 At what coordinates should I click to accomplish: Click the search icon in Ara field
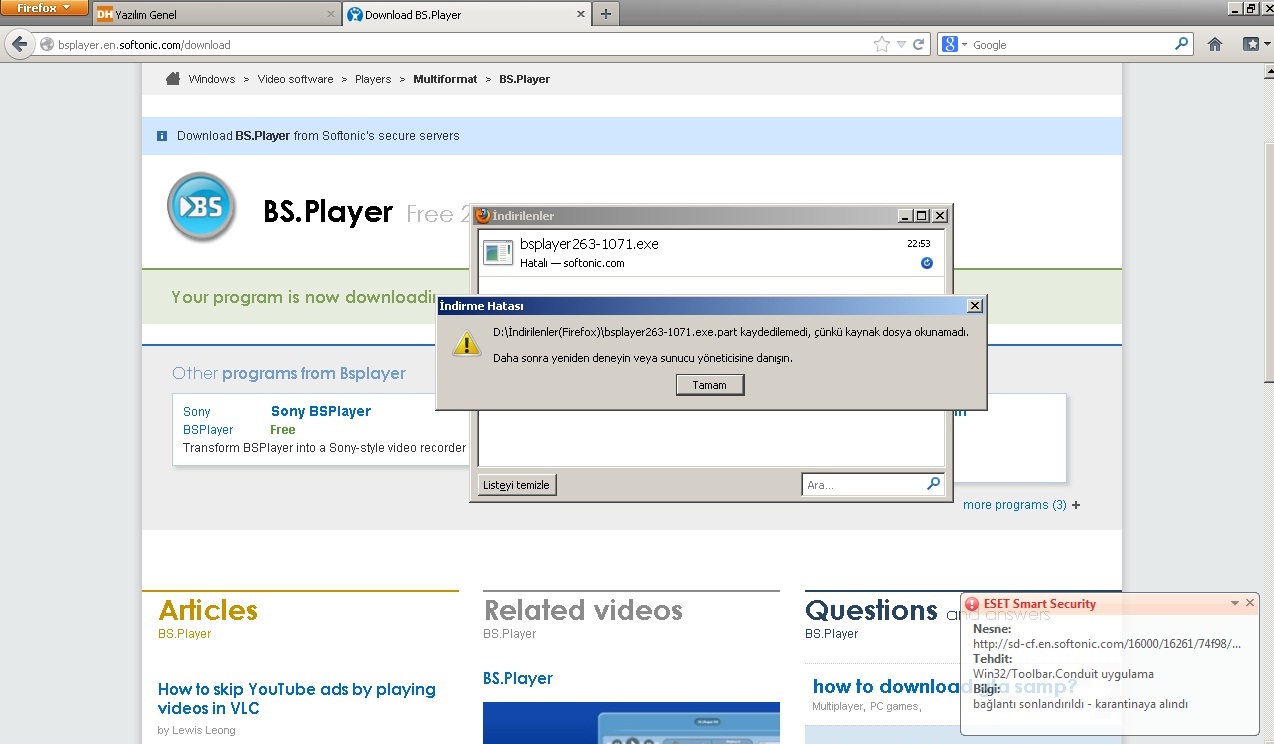(933, 484)
